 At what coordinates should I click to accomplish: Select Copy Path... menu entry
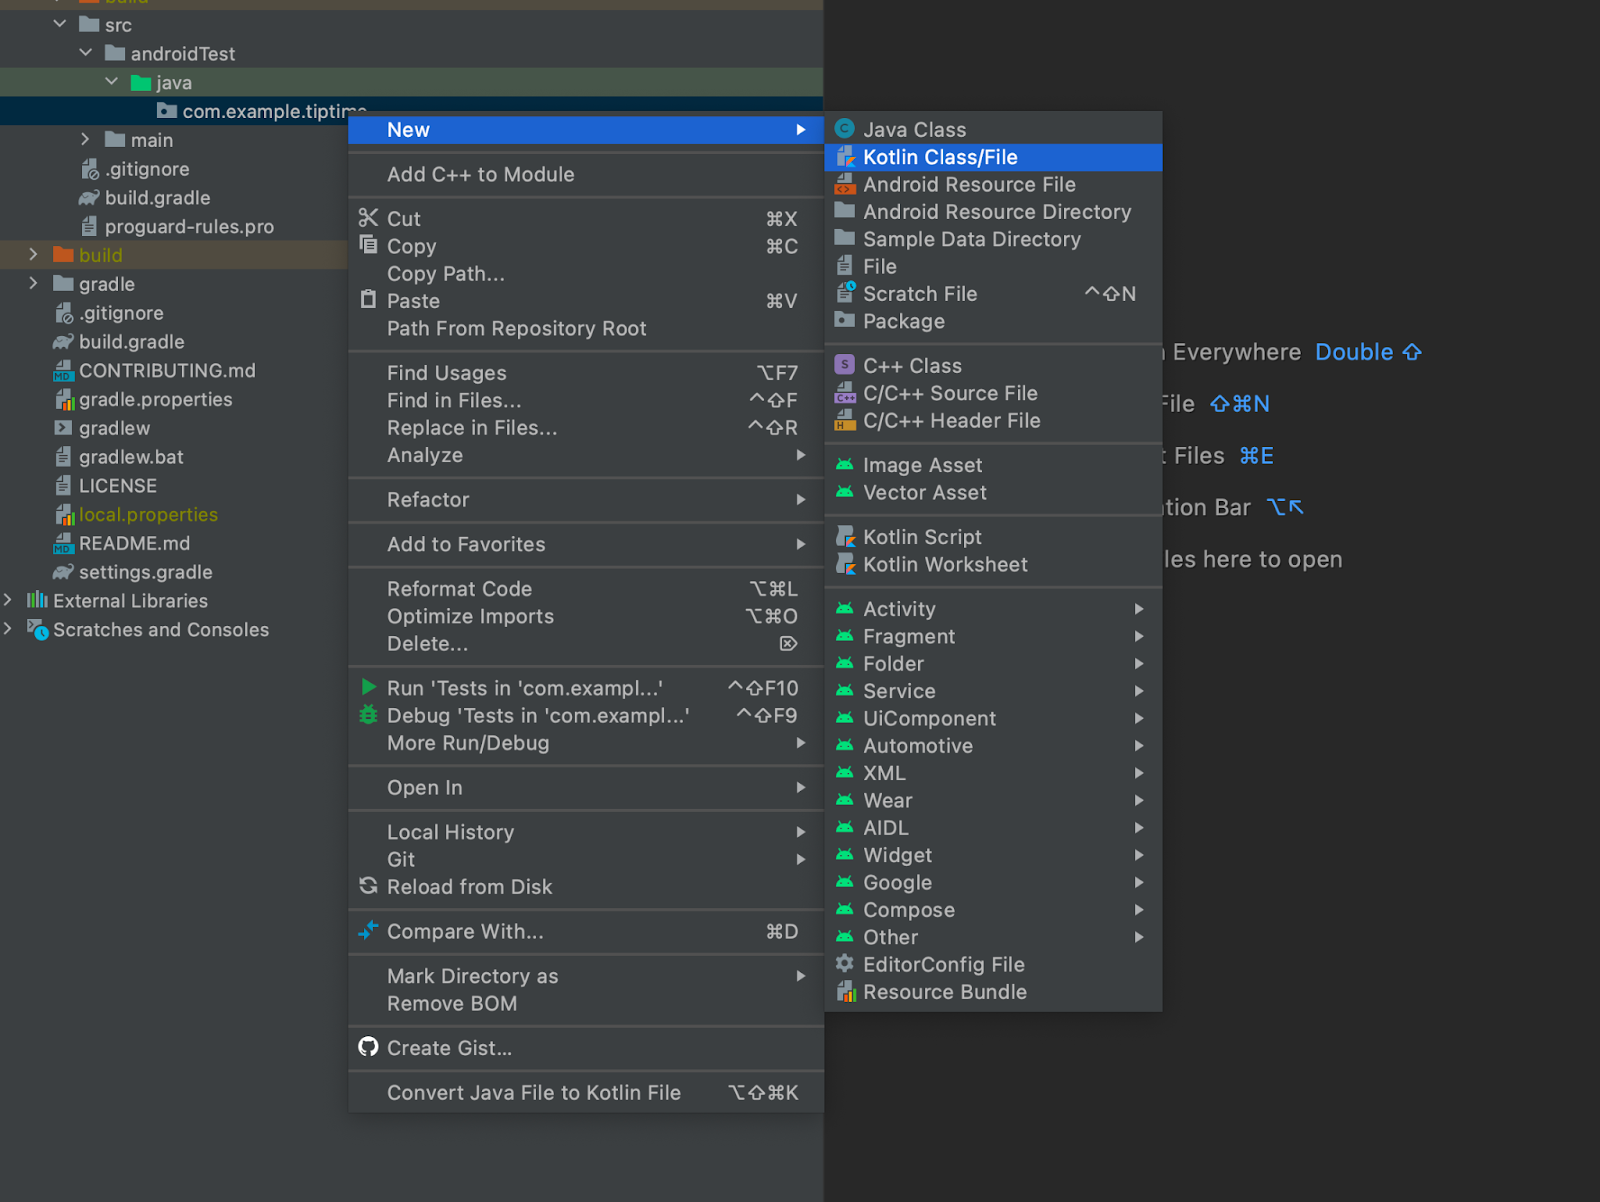point(445,274)
